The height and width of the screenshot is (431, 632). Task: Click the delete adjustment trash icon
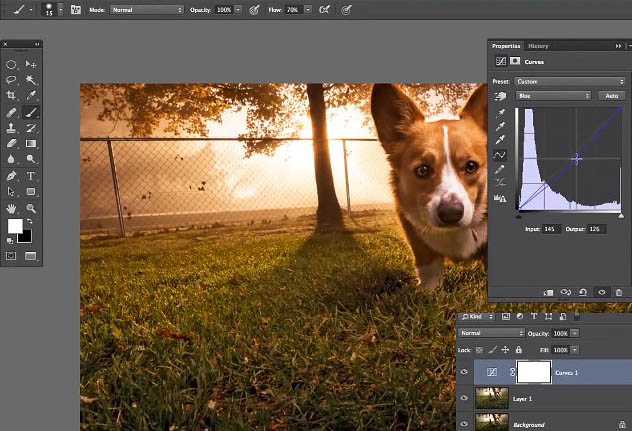point(618,292)
